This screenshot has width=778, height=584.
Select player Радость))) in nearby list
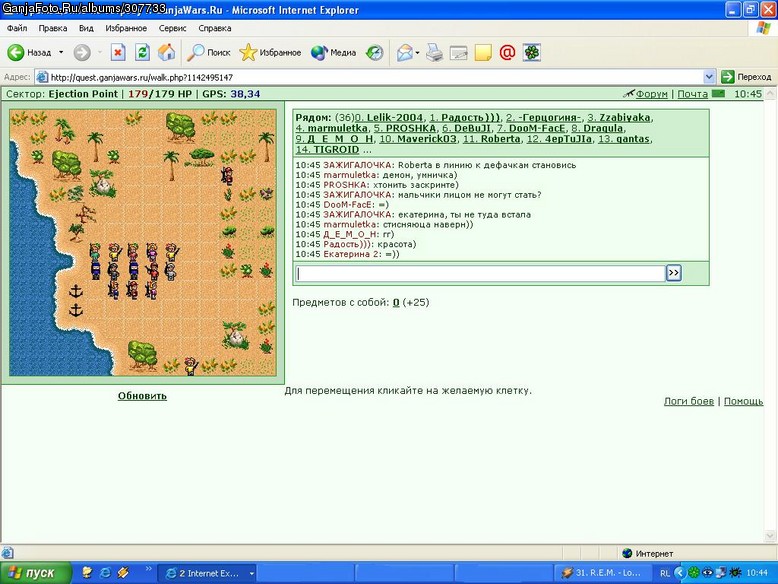464,118
